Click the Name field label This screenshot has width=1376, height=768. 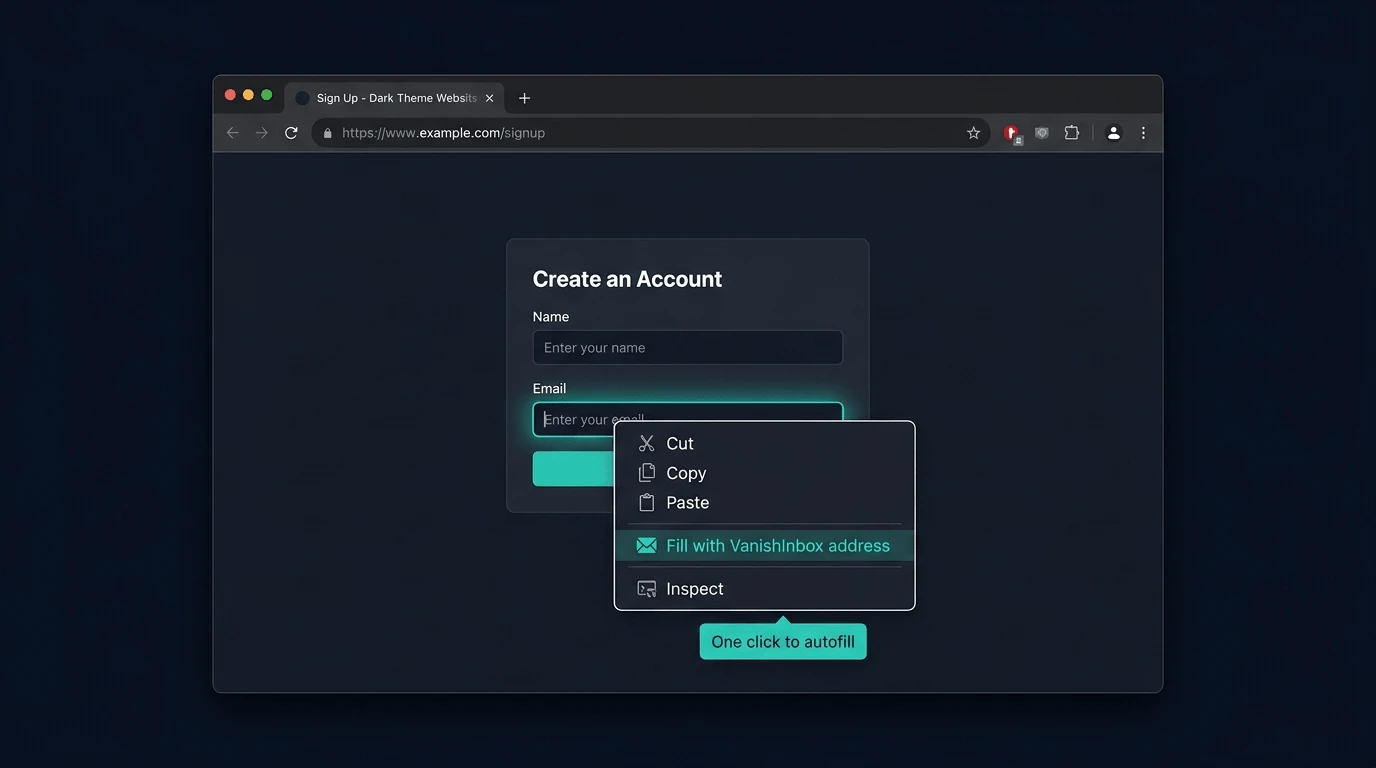coord(551,317)
